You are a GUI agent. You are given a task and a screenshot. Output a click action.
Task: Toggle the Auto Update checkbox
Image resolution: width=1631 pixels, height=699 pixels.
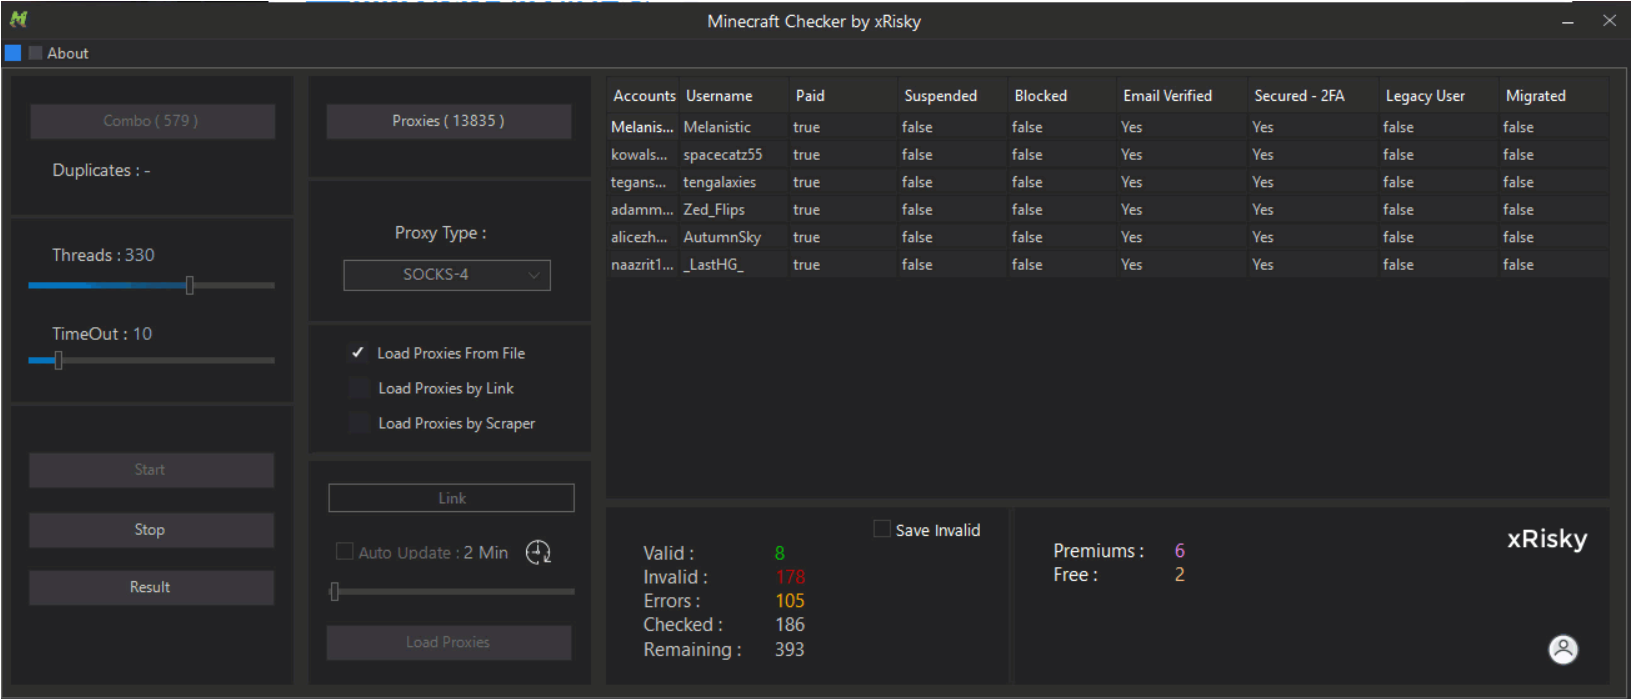tap(344, 552)
